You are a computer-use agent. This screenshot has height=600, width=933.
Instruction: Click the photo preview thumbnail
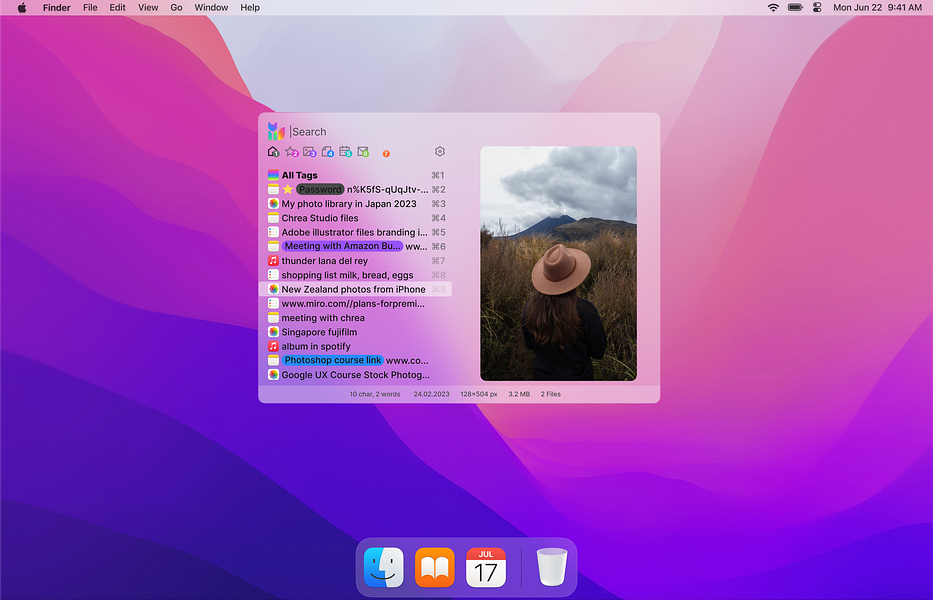(558, 263)
